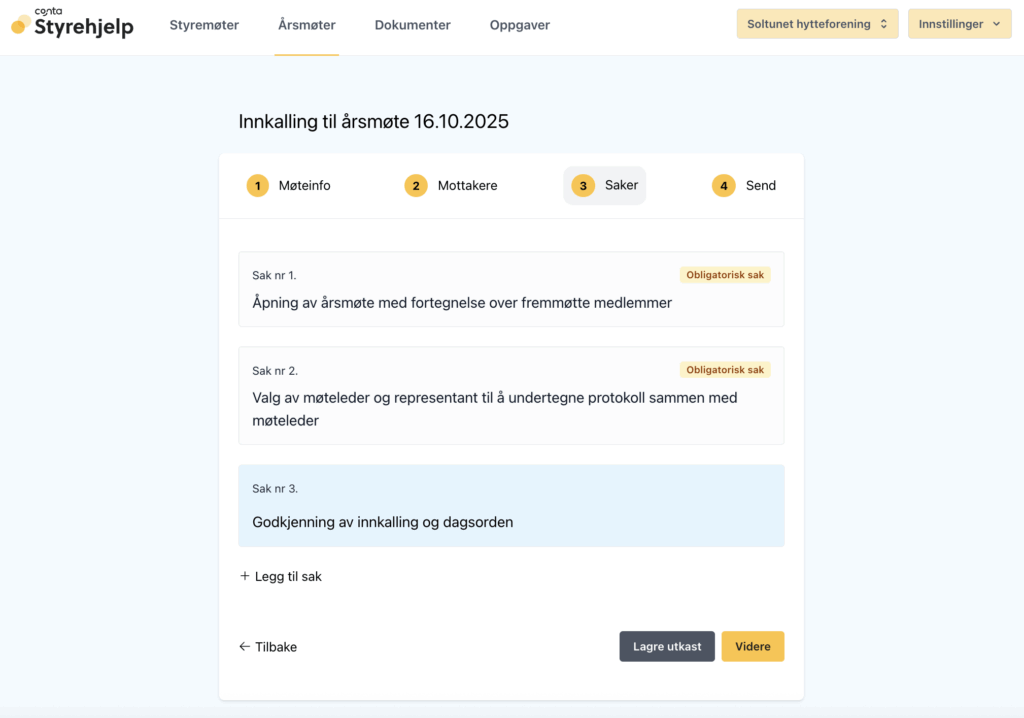Image resolution: width=1024 pixels, height=718 pixels.
Task: Open the Soltunet hytteforening organization selector
Action: [x=817, y=24]
